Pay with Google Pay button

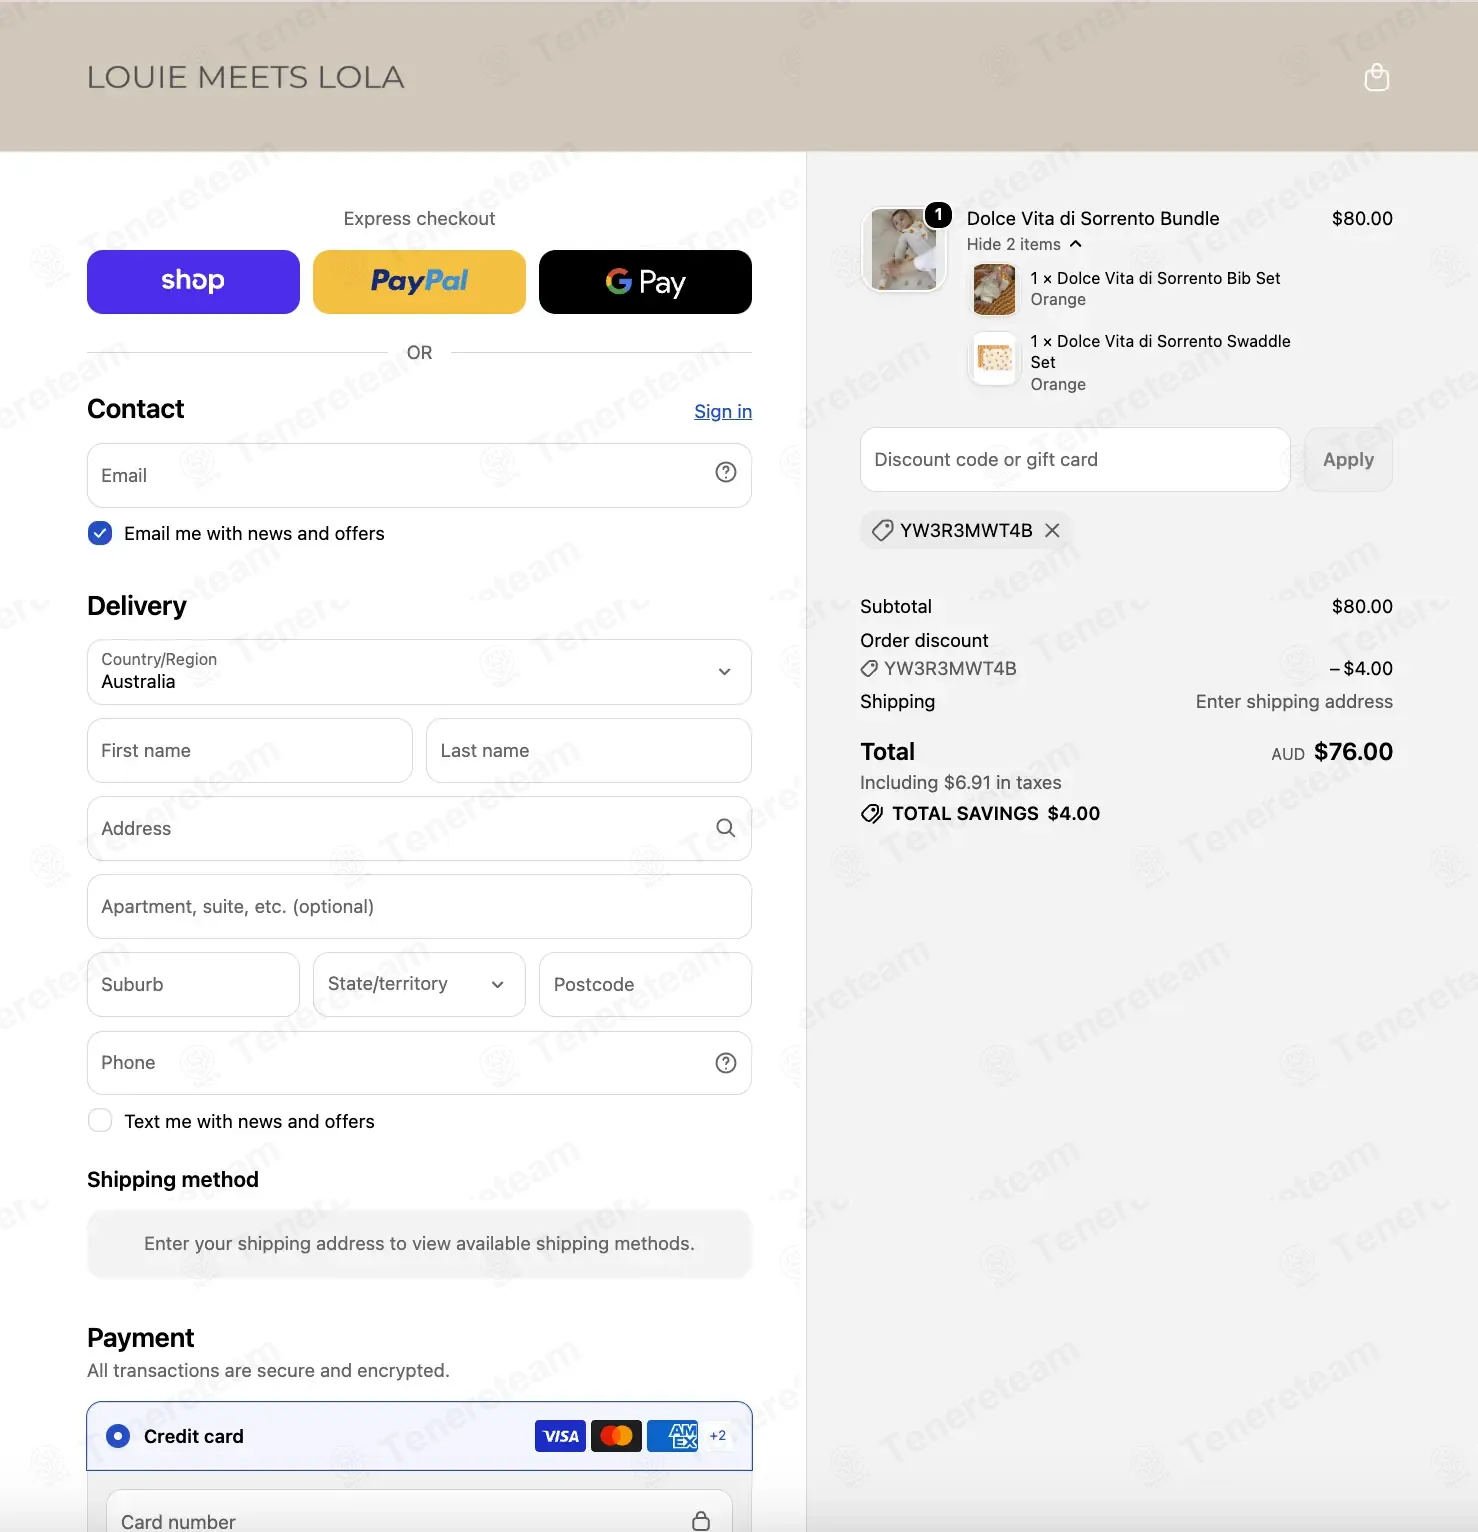point(645,282)
